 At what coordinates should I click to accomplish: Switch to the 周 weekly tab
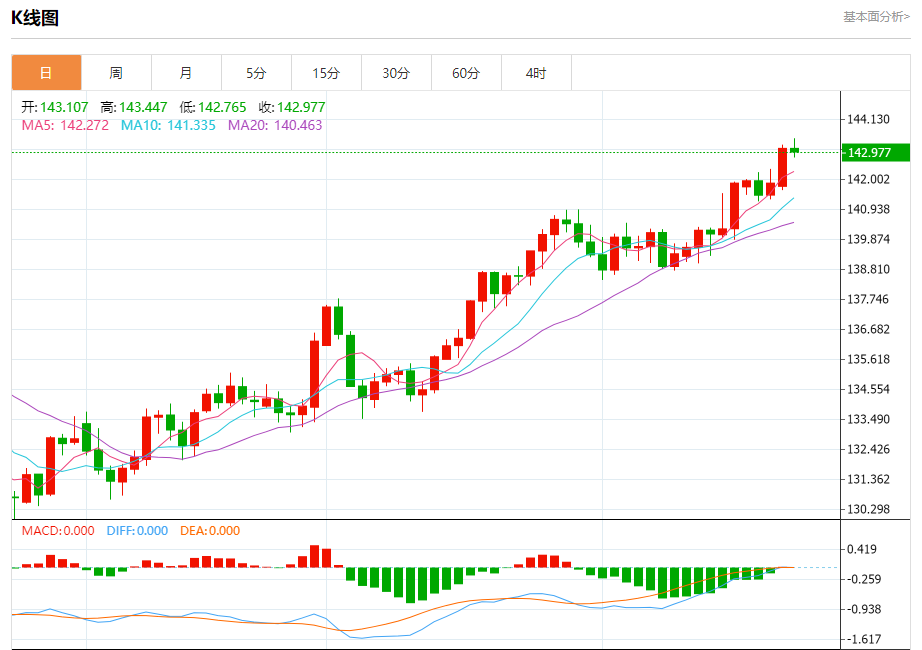coord(116,73)
